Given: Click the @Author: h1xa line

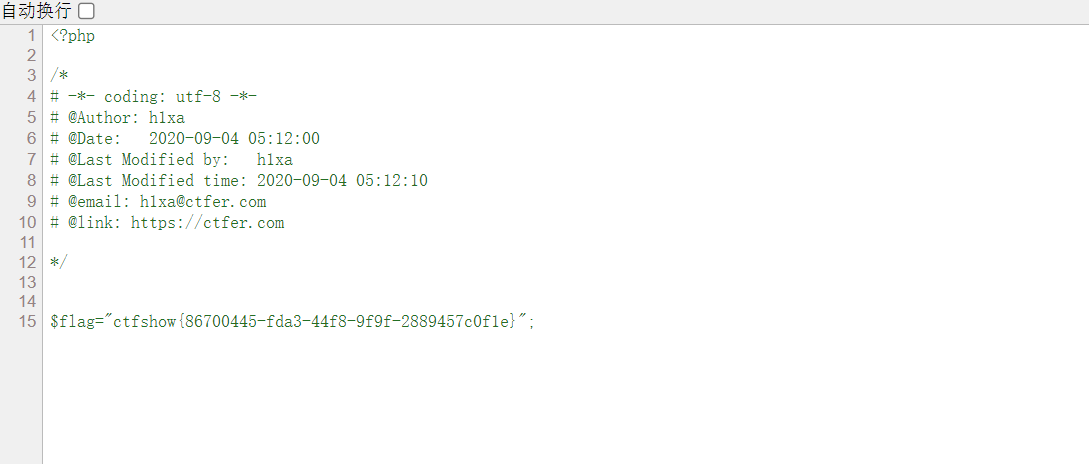Looking at the screenshot, I should tap(118, 118).
